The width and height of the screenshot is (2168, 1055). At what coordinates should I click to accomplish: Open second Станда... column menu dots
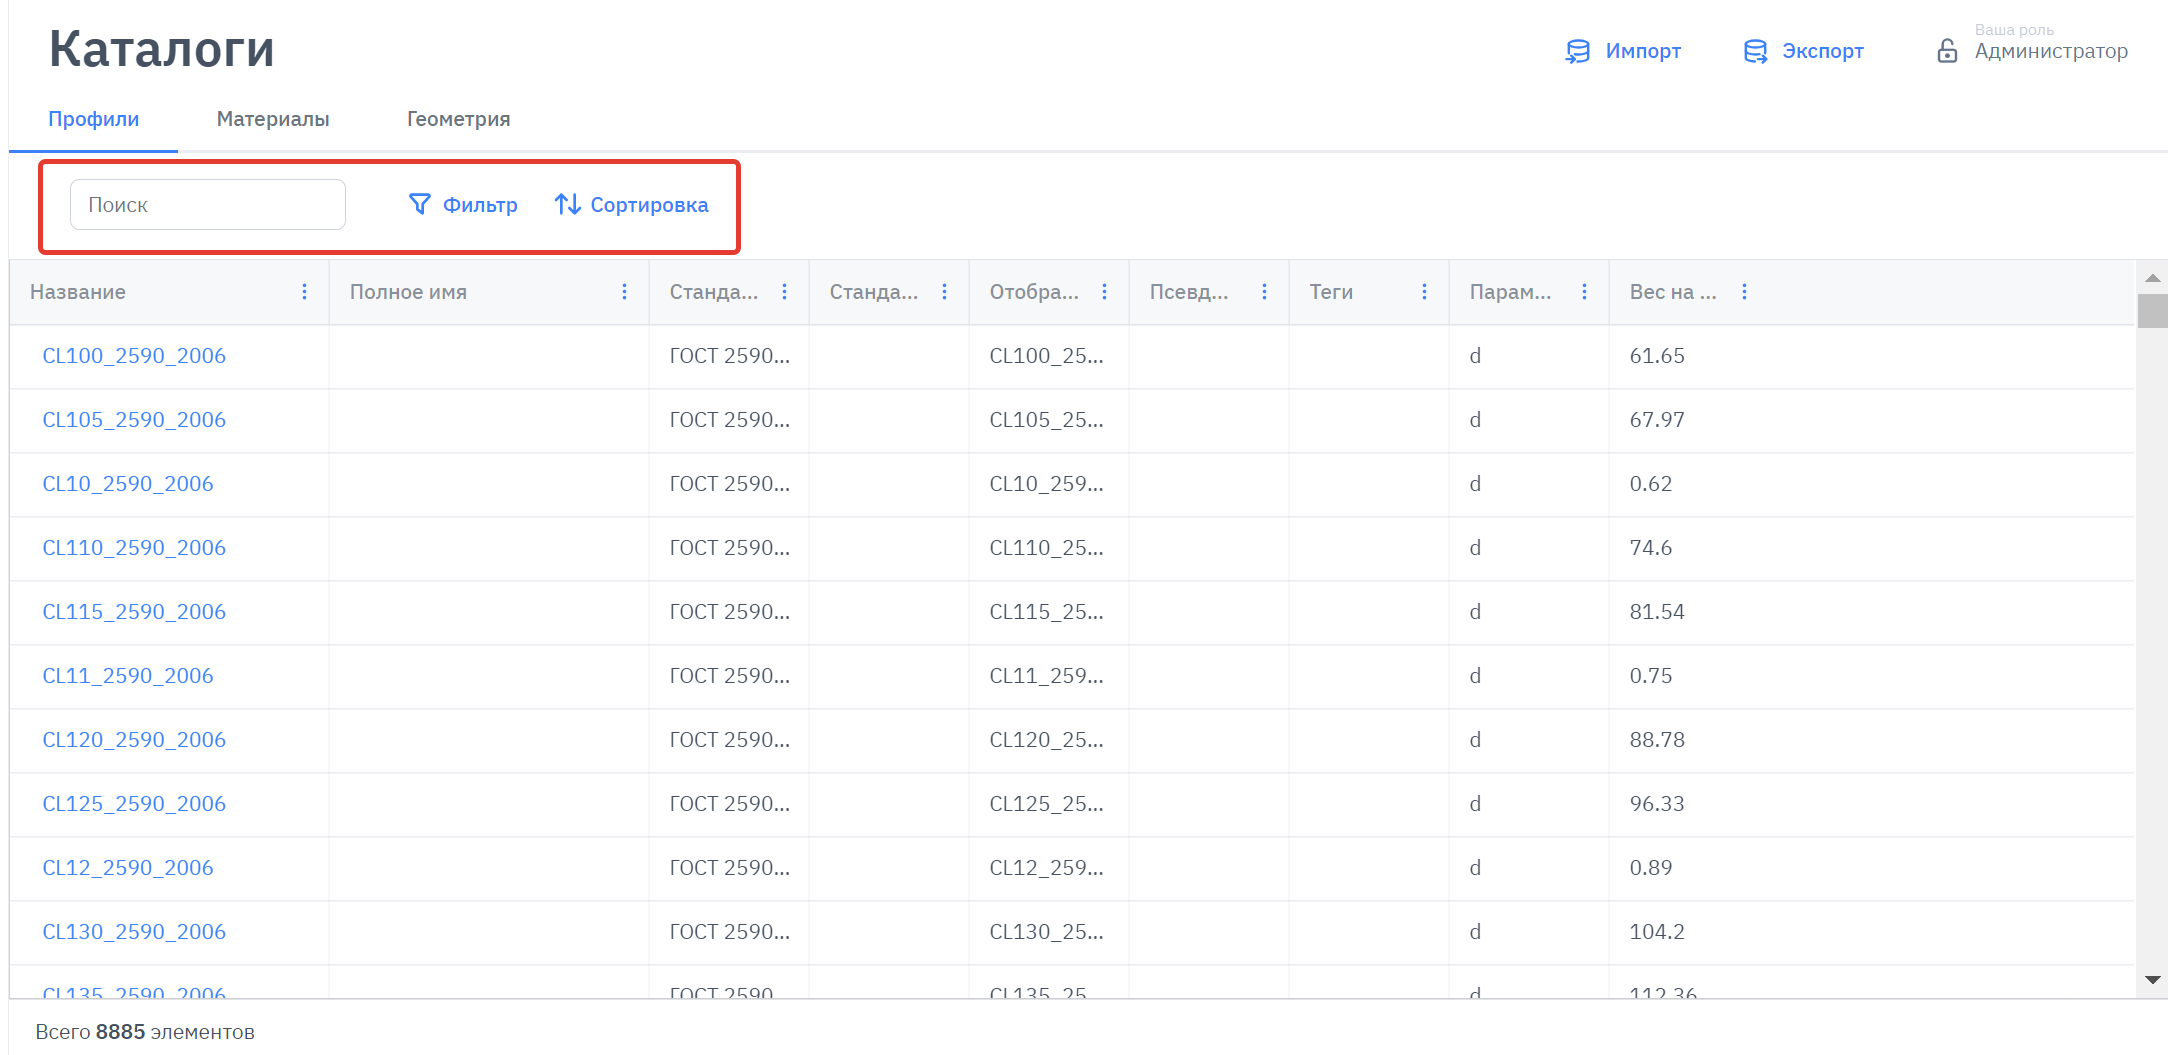[945, 291]
